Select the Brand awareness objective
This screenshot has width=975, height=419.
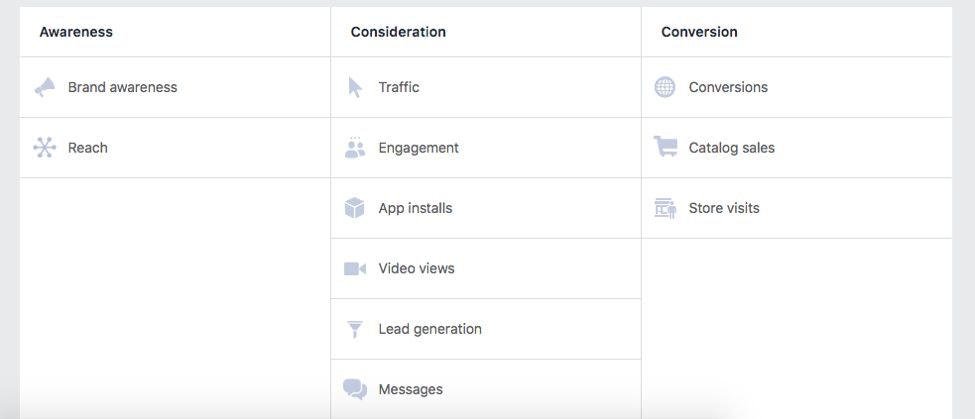122,87
